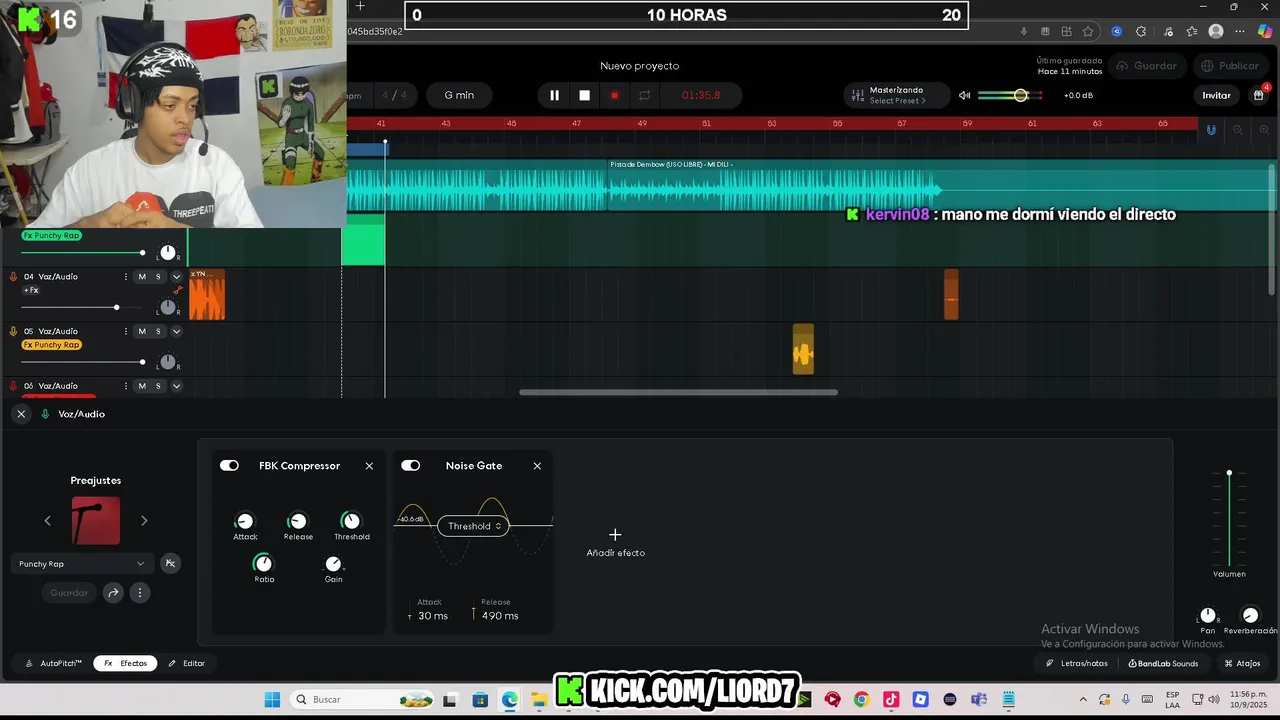Pause playback with the pause button
1280x720 pixels.
[x=554, y=95]
